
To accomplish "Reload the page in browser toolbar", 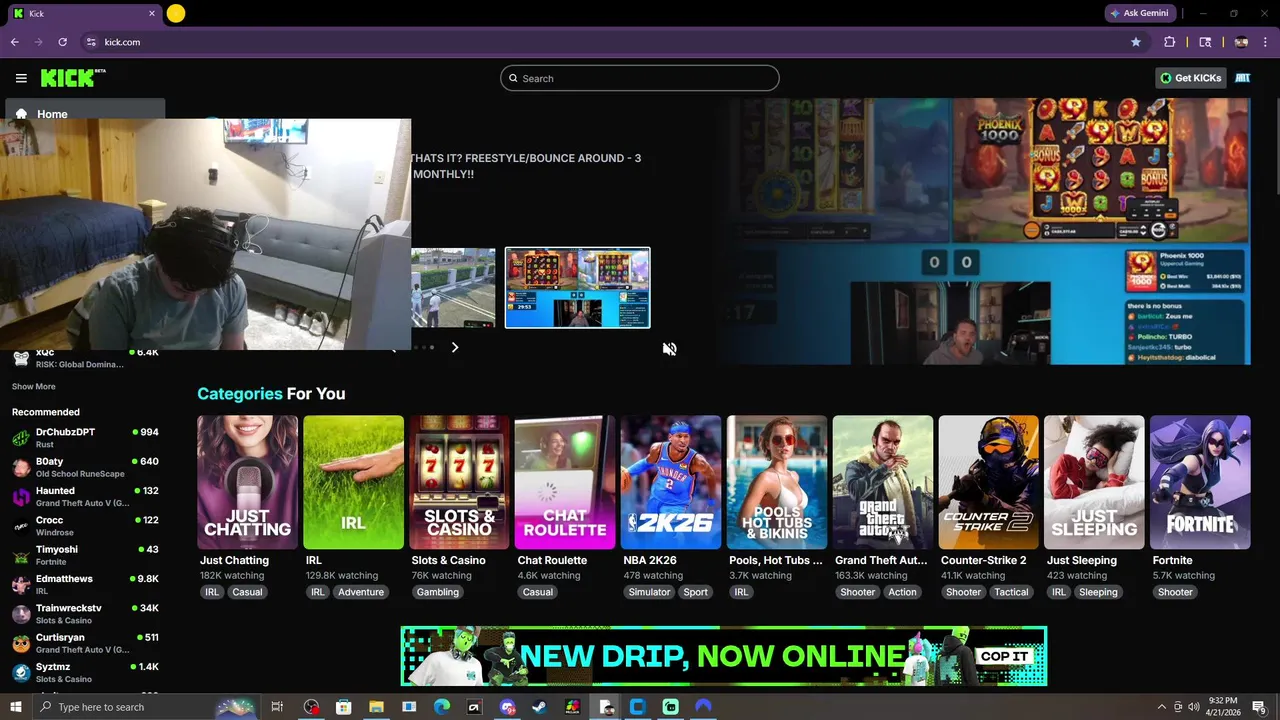I will tap(63, 42).
